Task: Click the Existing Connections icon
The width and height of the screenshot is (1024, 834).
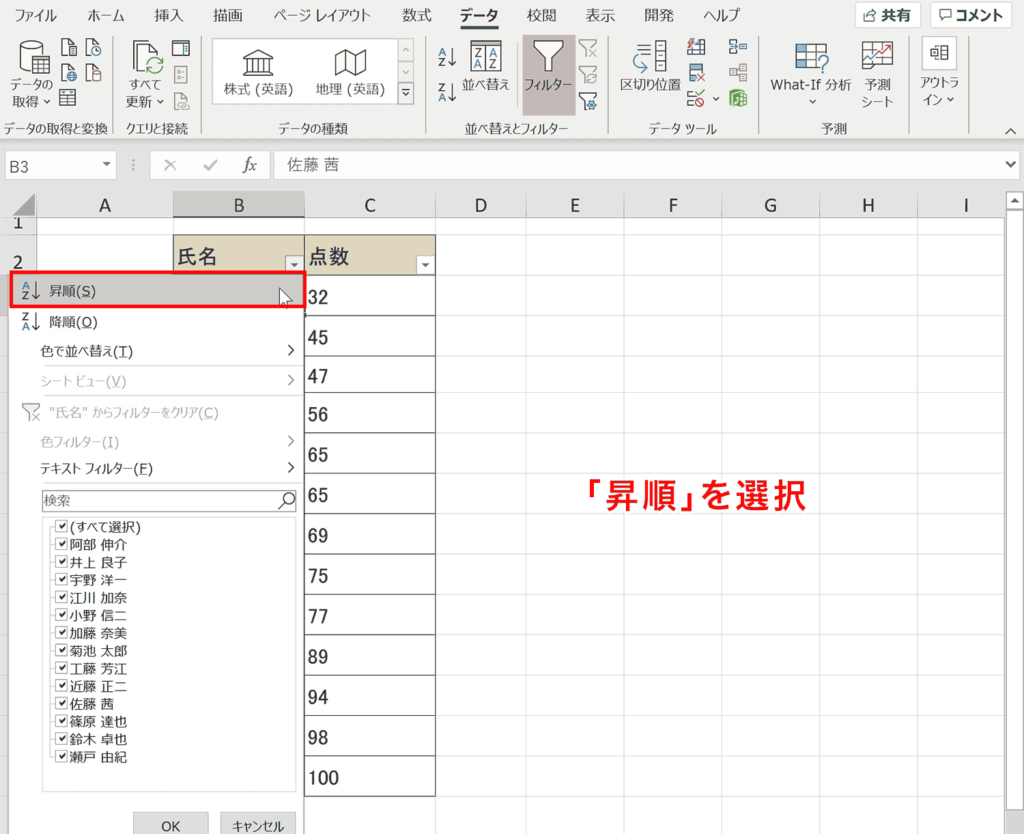Action: click(93, 73)
